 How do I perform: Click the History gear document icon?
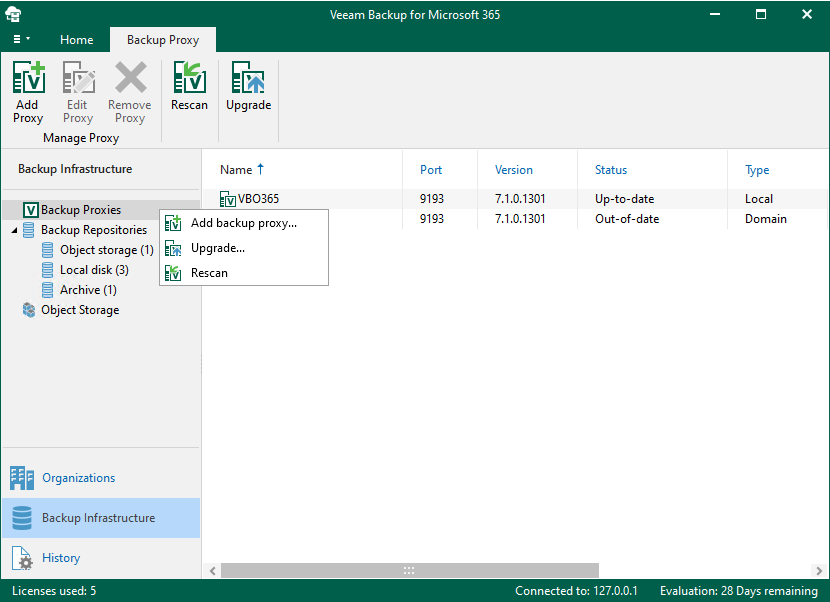point(22,559)
